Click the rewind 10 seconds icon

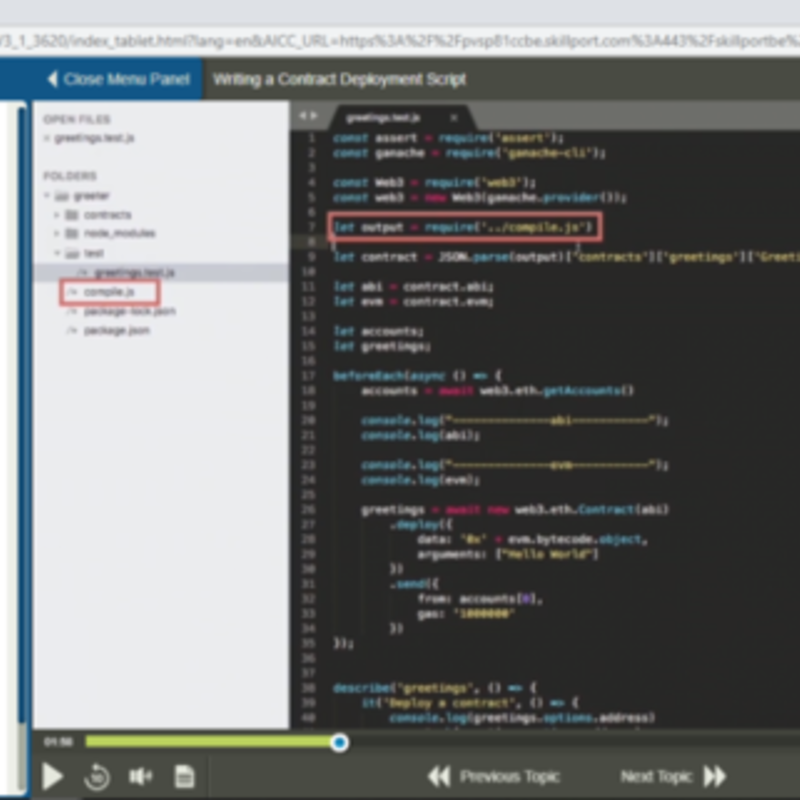pyautogui.click(x=96, y=777)
